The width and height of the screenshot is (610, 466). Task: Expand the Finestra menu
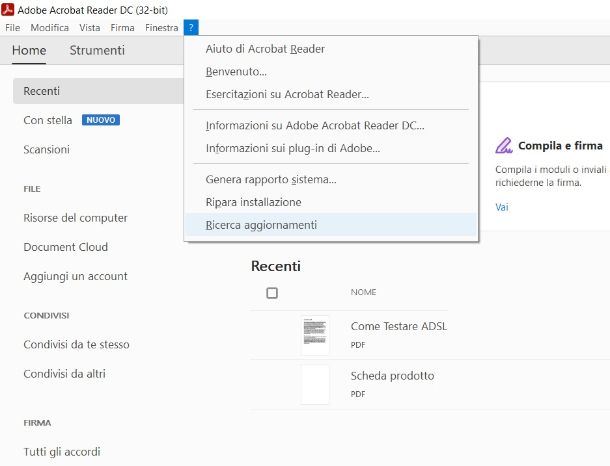point(161,28)
